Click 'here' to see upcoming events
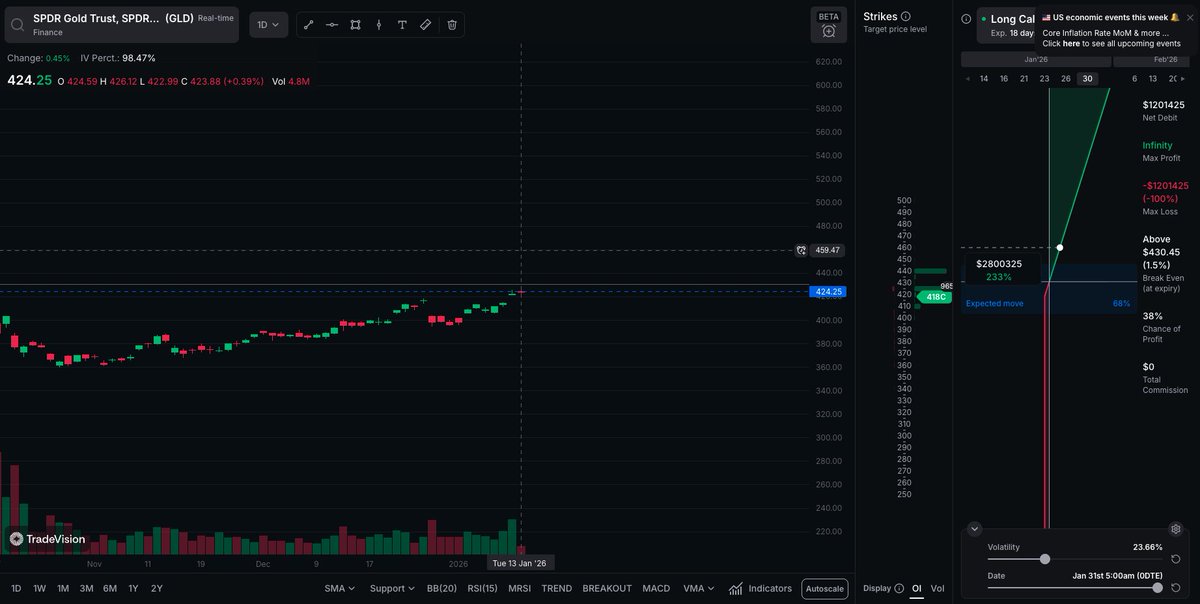Viewport: 1200px width, 604px height. [x=1070, y=44]
